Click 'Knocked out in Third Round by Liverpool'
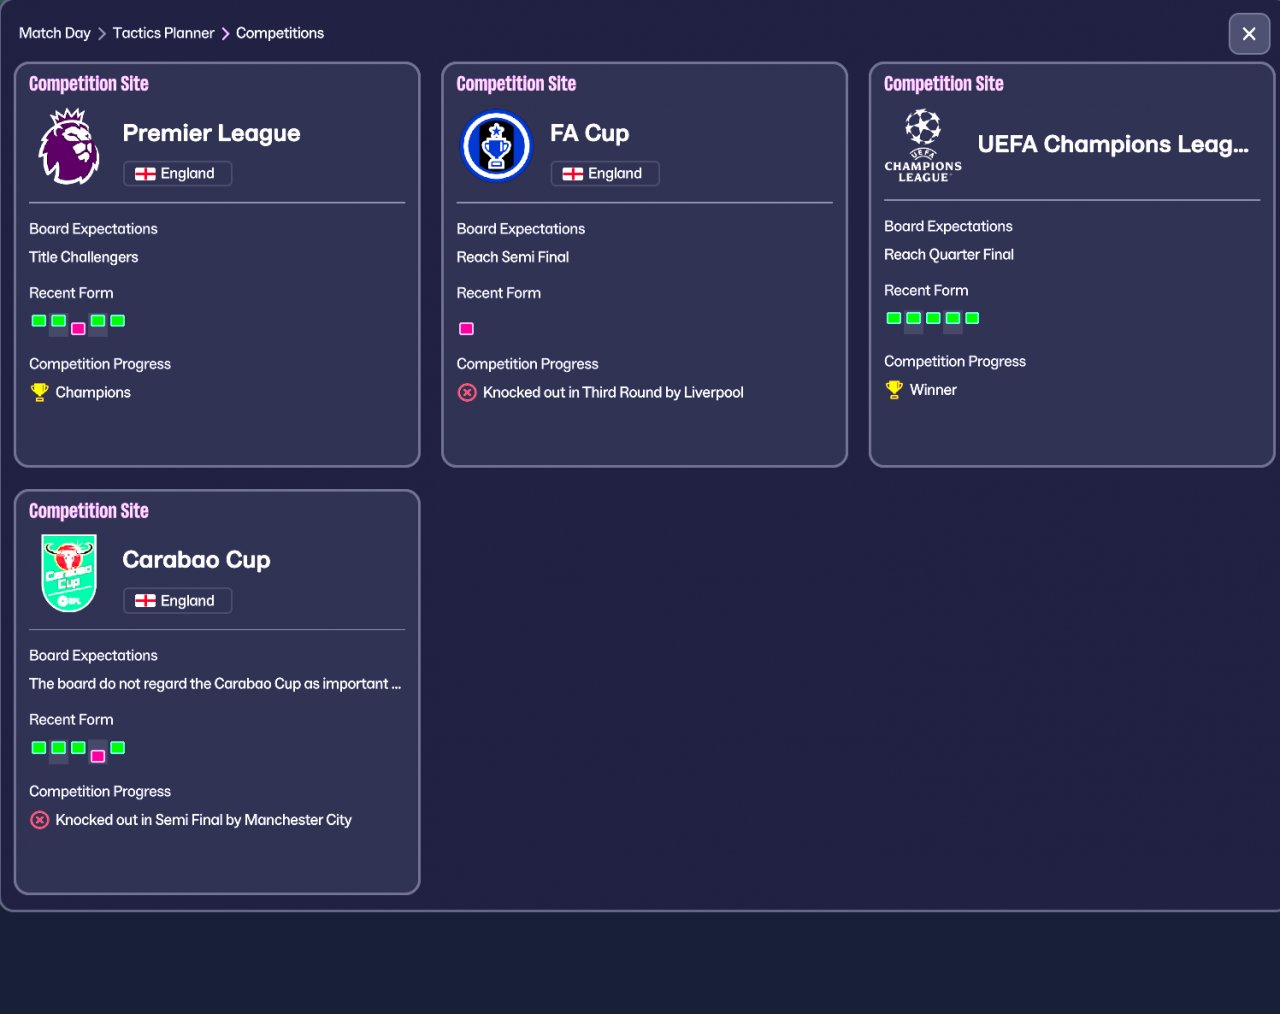The width and height of the screenshot is (1280, 1014). click(x=613, y=393)
